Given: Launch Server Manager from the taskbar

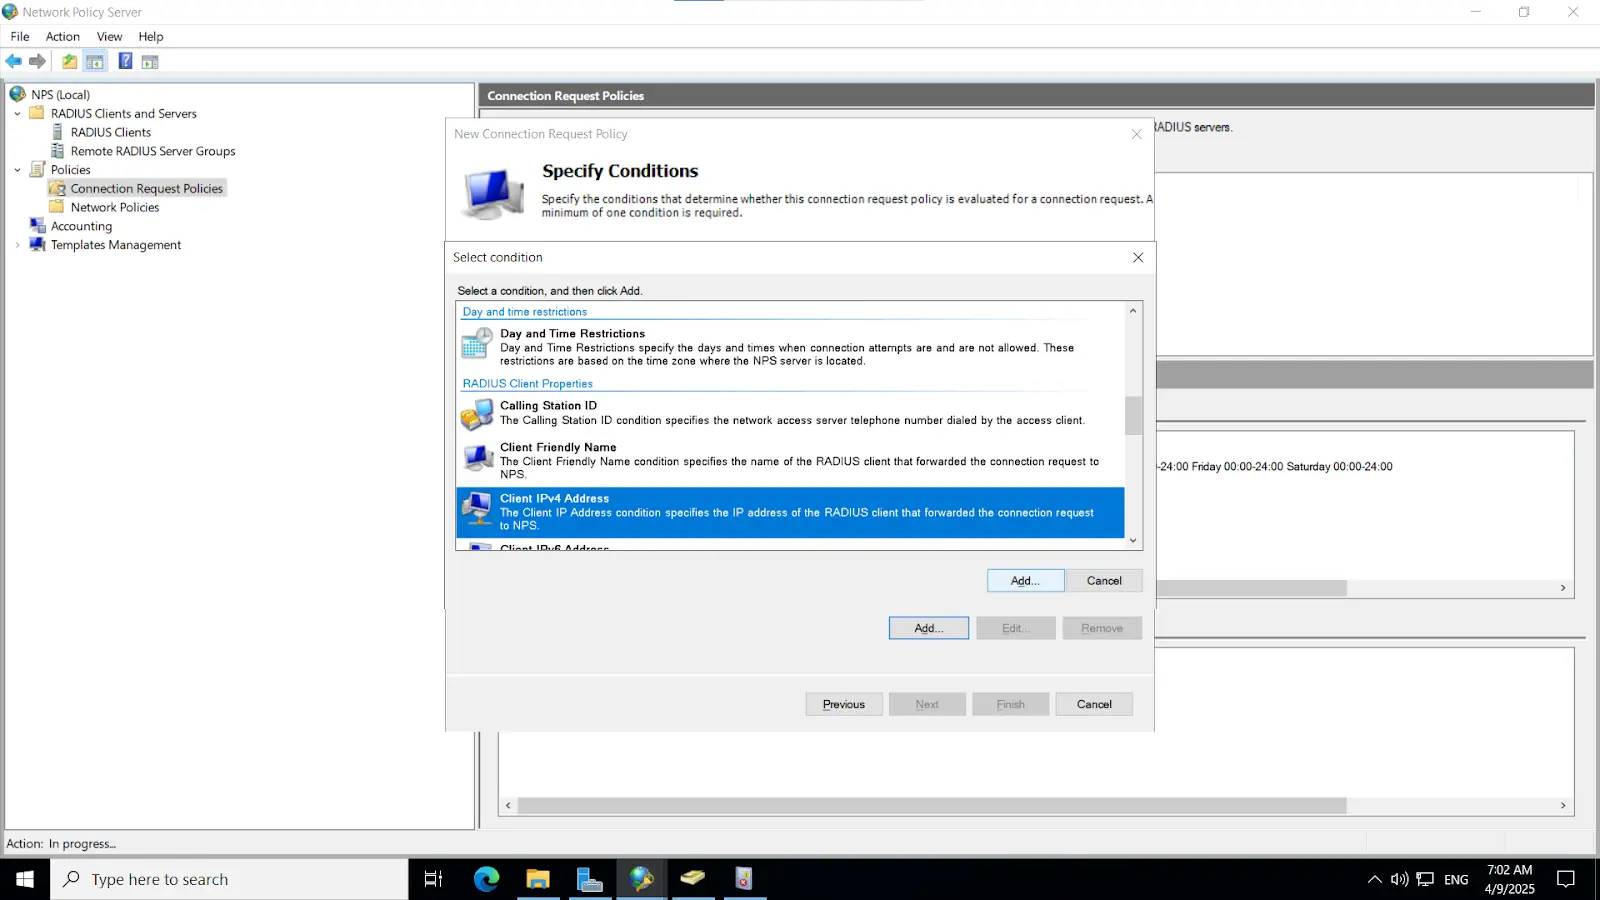Looking at the screenshot, I should click(590, 879).
